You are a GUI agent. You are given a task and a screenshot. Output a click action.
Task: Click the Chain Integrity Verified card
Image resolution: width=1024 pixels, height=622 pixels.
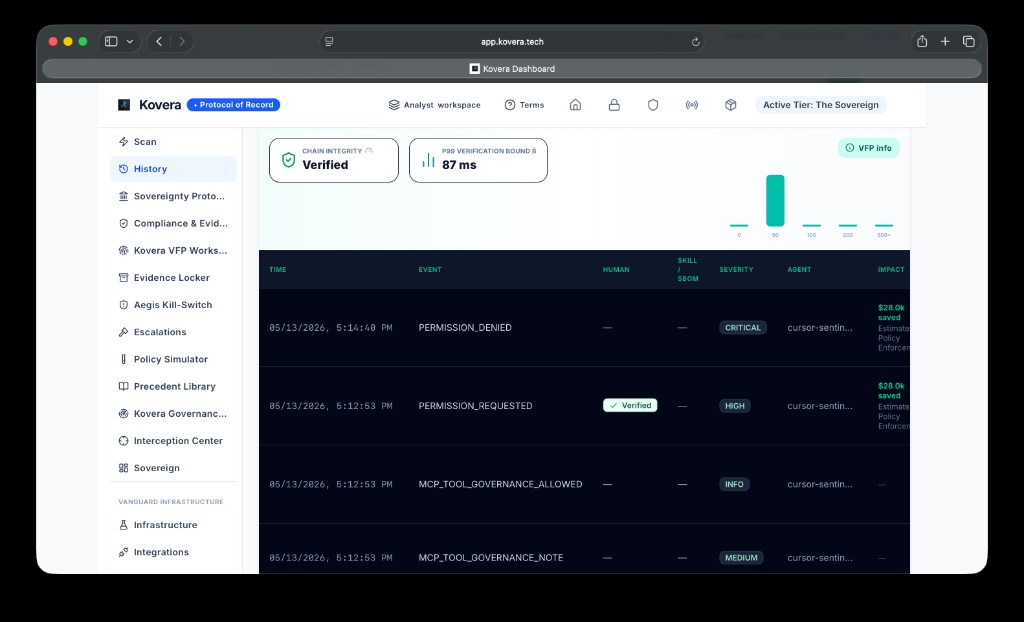coord(334,160)
